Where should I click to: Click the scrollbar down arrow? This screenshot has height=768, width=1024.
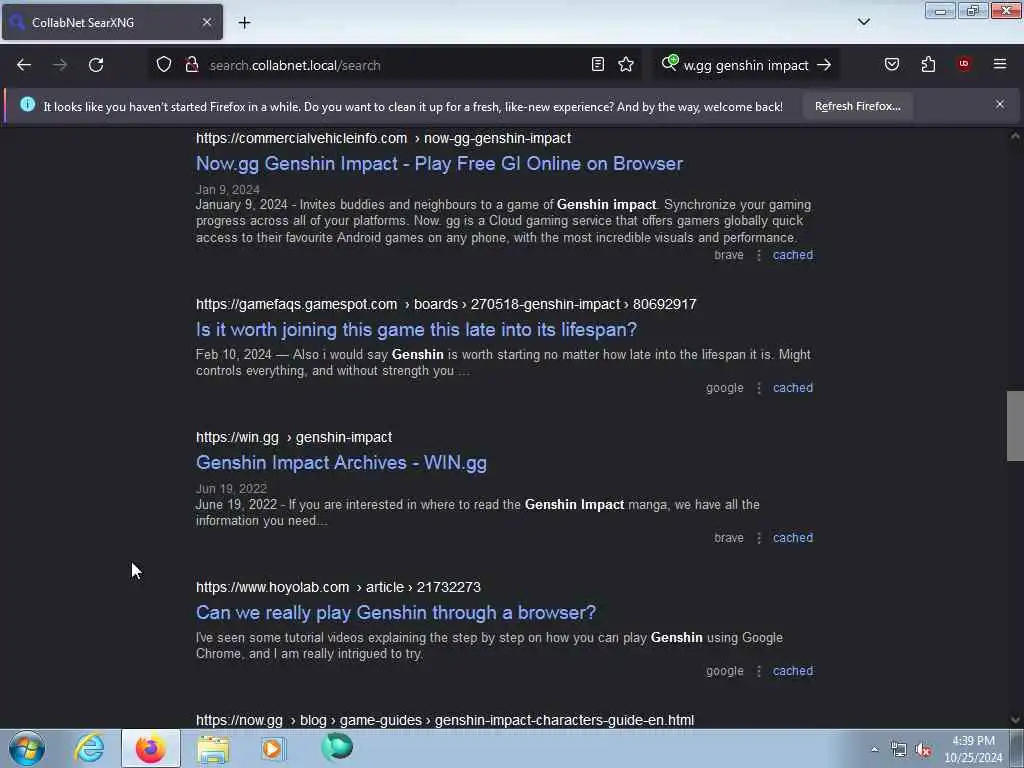1015,720
